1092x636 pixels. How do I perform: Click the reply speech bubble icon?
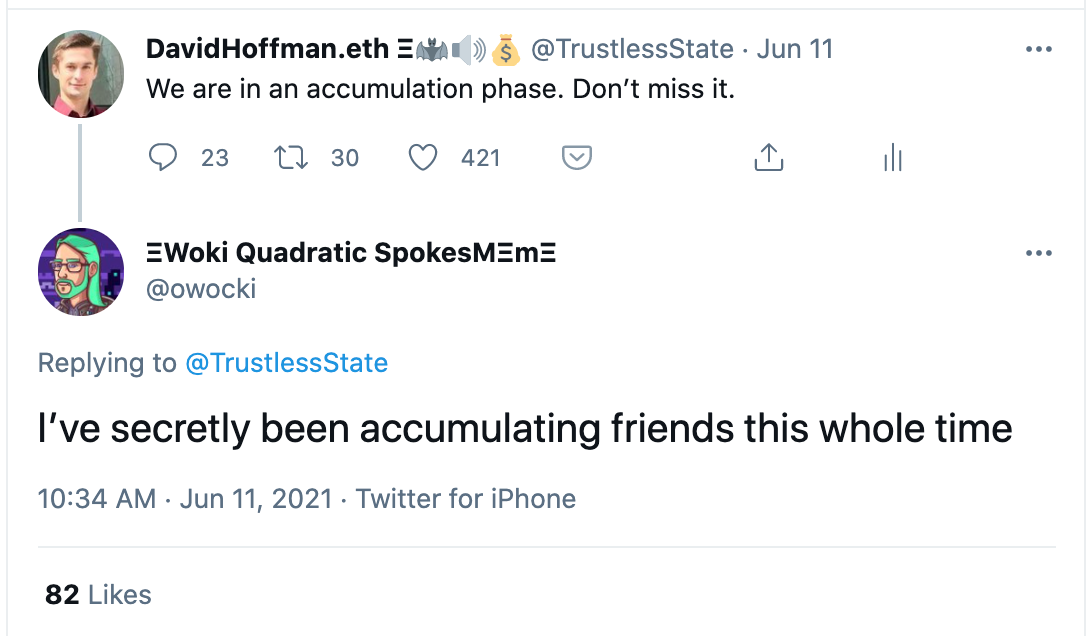(163, 157)
